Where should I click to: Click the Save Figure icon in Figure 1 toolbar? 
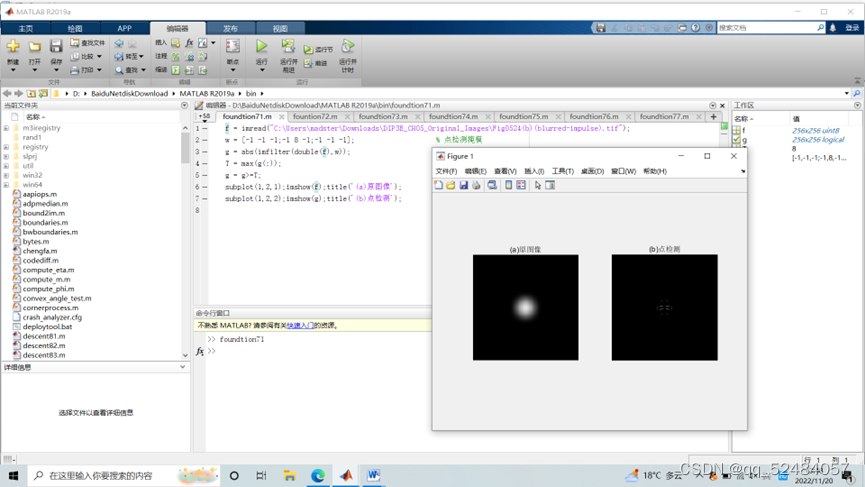[463, 185]
